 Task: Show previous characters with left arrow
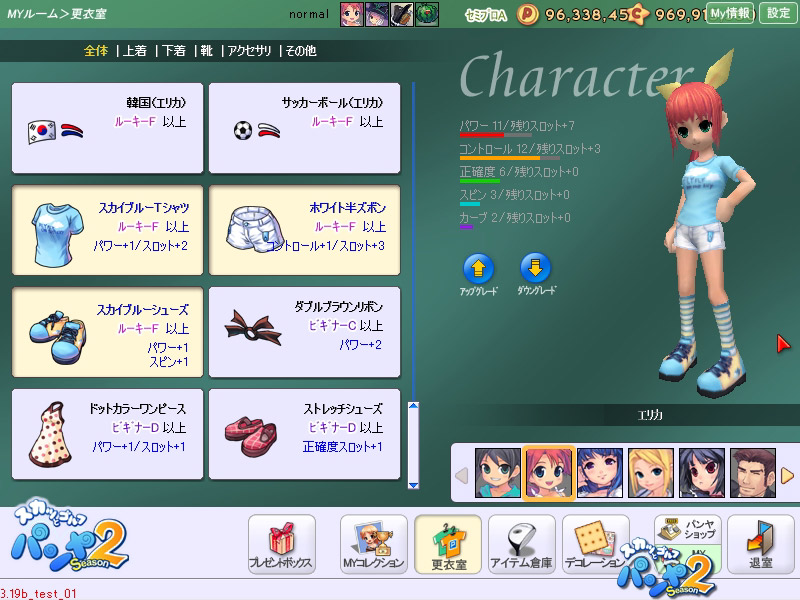[461, 474]
